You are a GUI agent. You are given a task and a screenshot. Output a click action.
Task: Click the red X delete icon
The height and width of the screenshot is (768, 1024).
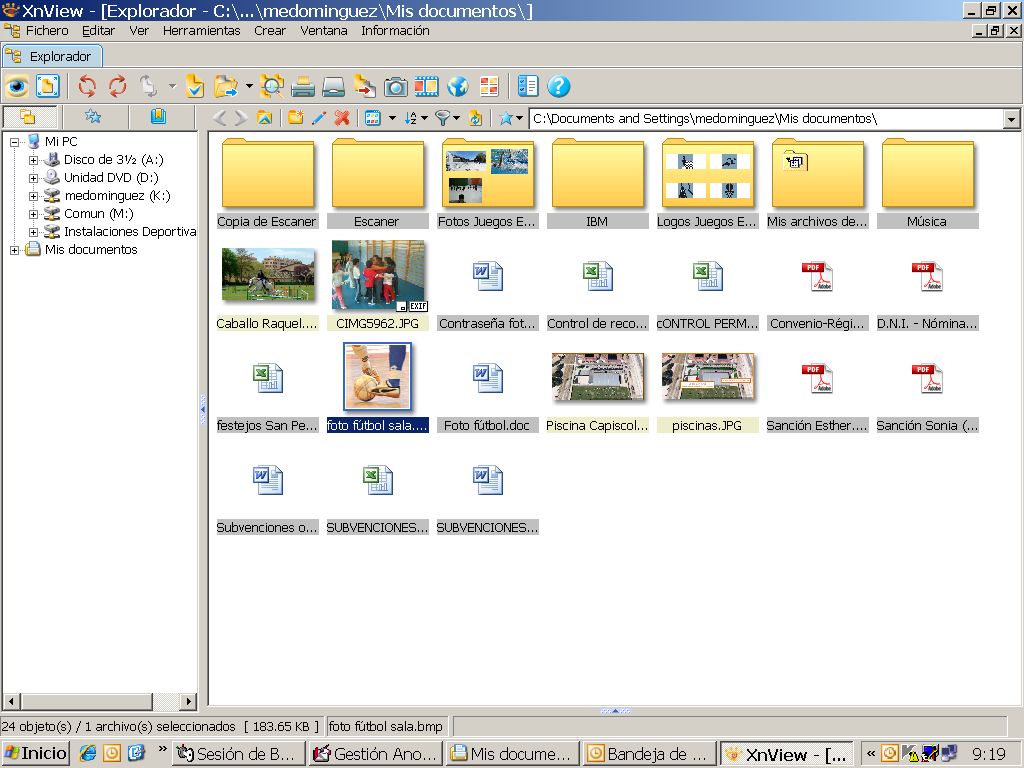click(x=342, y=118)
